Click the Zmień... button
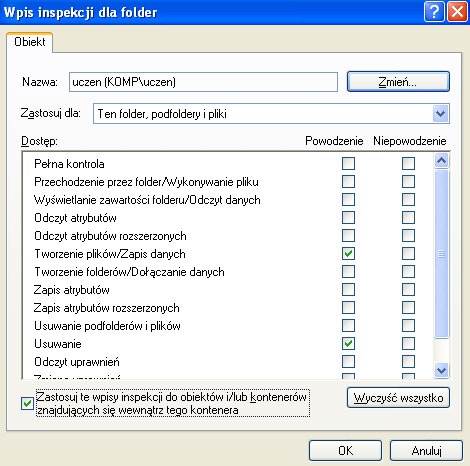 coord(398,82)
